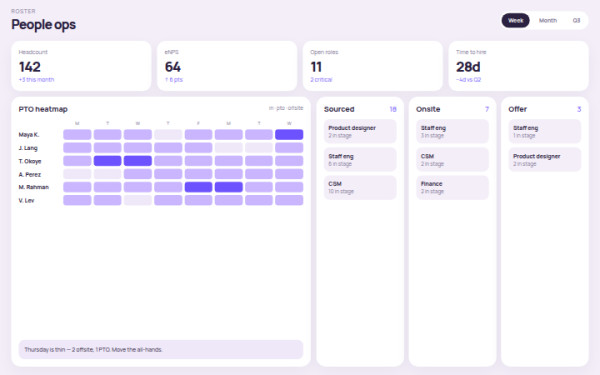
Task: Open Staff eng card in Sourced
Action: click(x=360, y=160)
